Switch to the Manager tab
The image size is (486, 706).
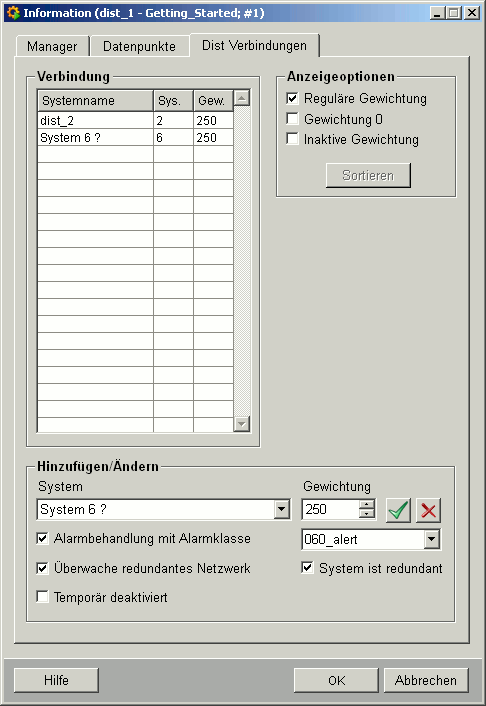pyautogui.click(x=52, y=46)
